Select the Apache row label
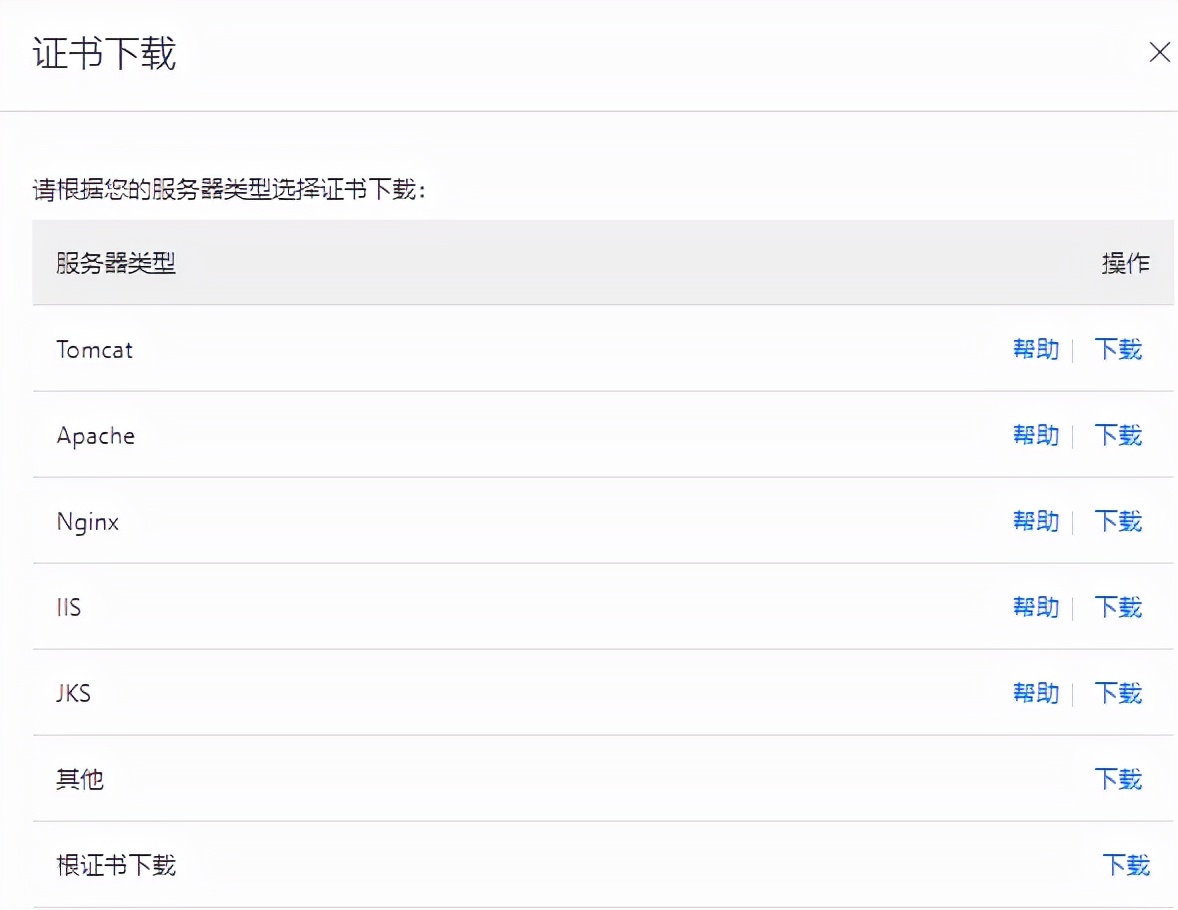This screenshot has width=1178, height=910. 96,436
